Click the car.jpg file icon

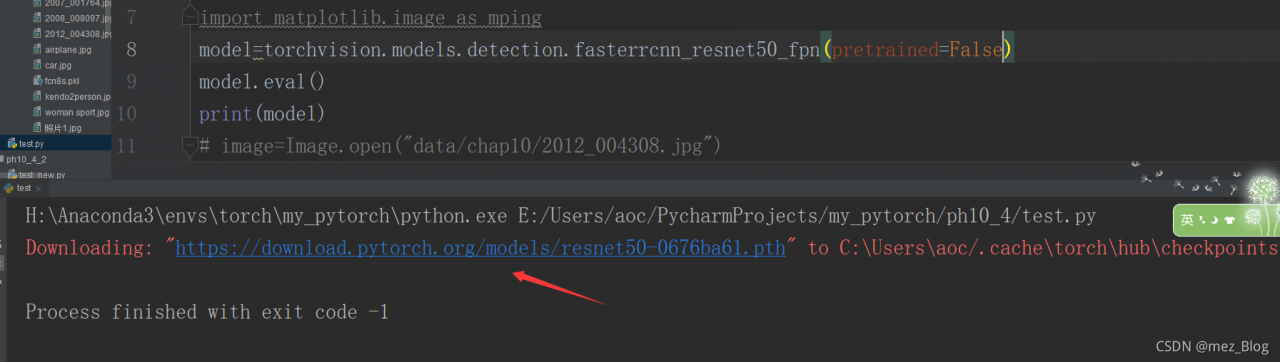point(38,65)
